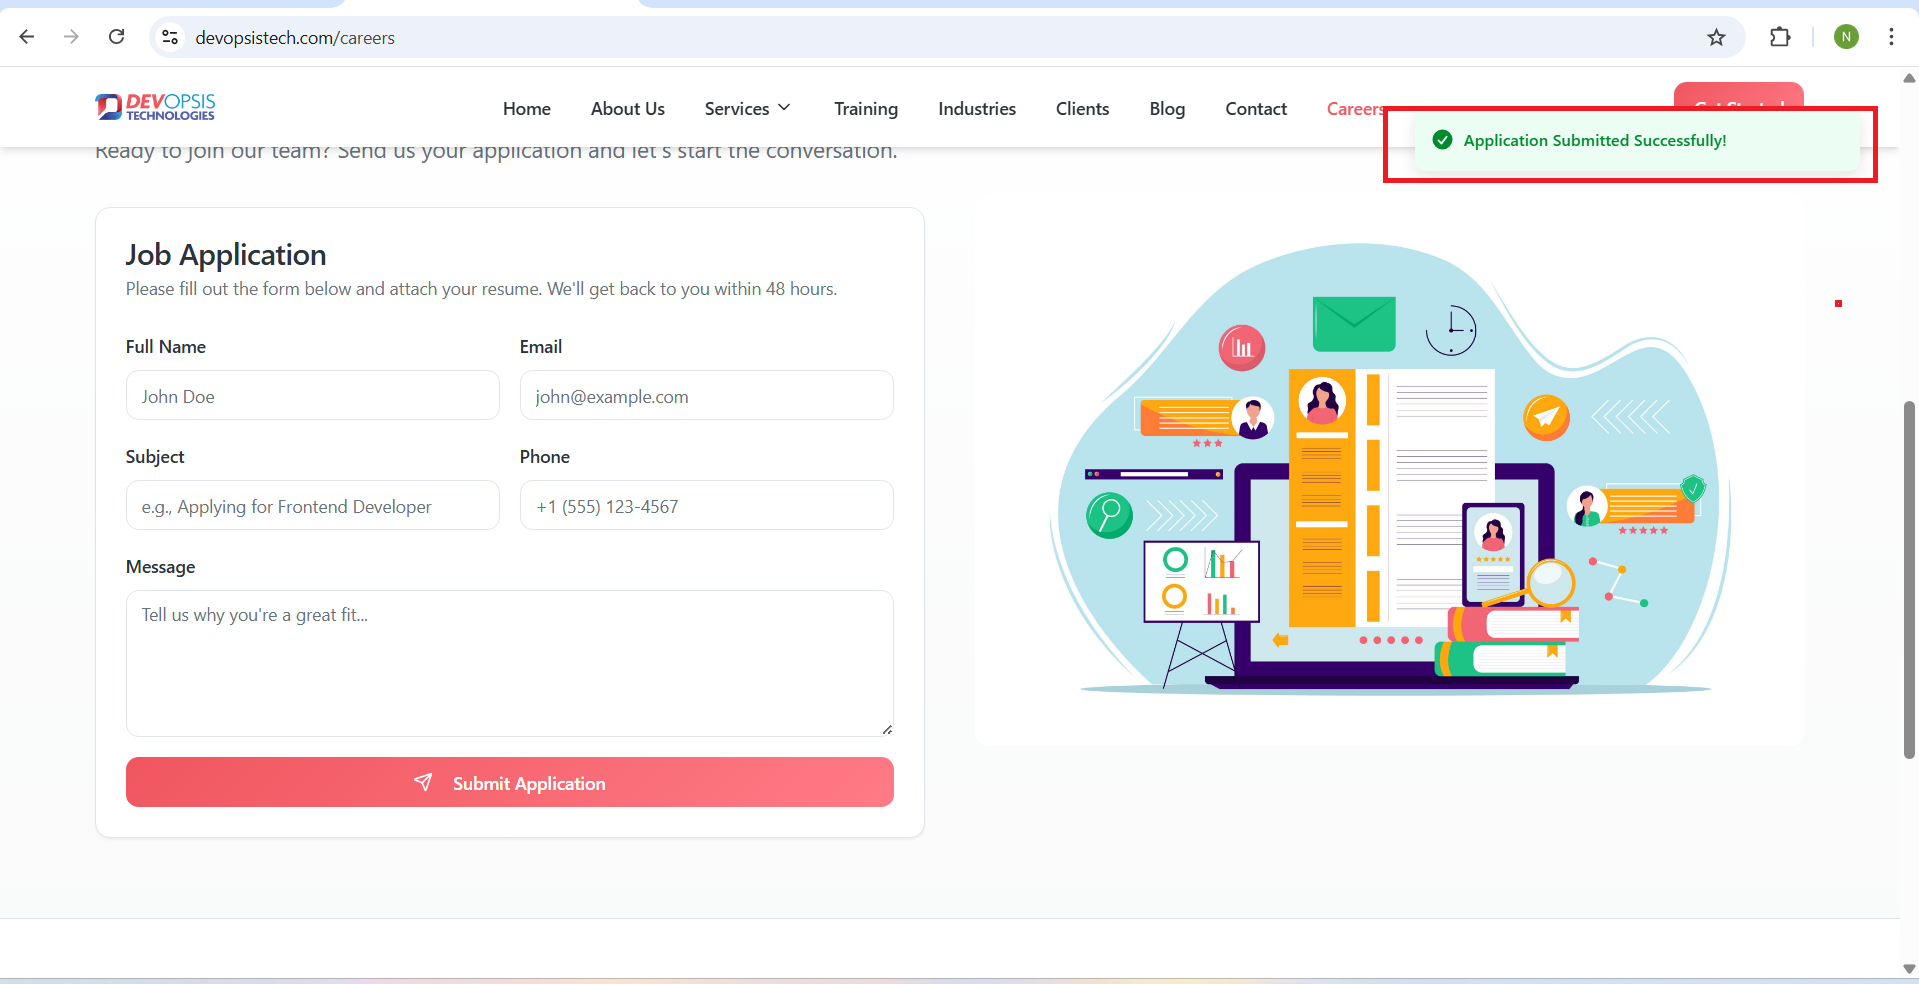The image size is (1919, 984).
Task: Click the Devopsis Technologies logo
Action: pos(155,107)
